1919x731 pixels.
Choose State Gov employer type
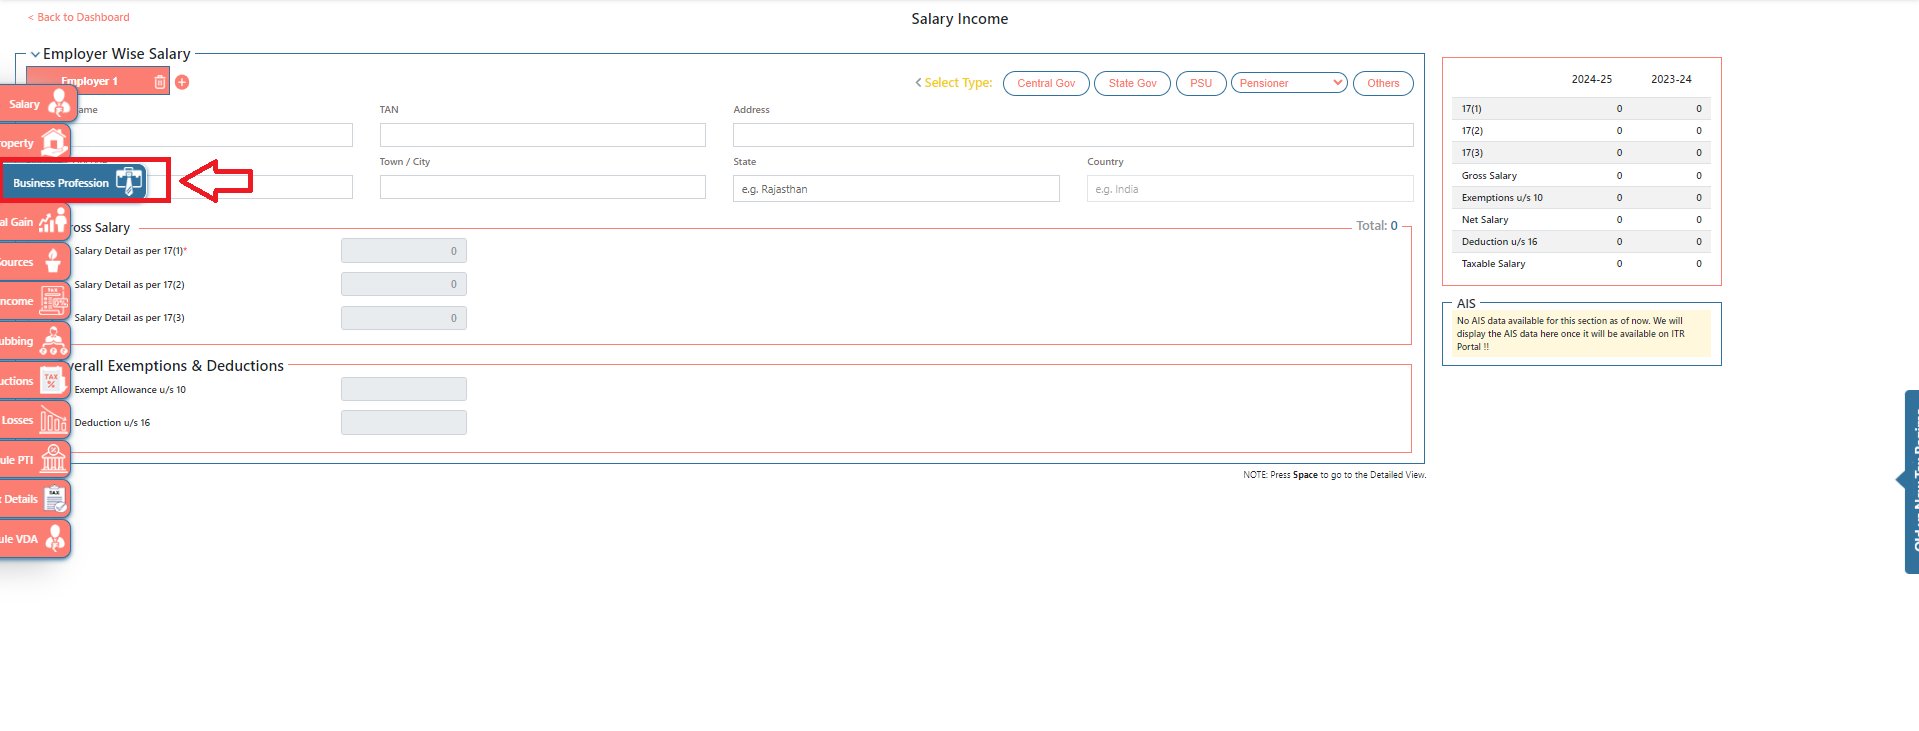coord(1132,83)
